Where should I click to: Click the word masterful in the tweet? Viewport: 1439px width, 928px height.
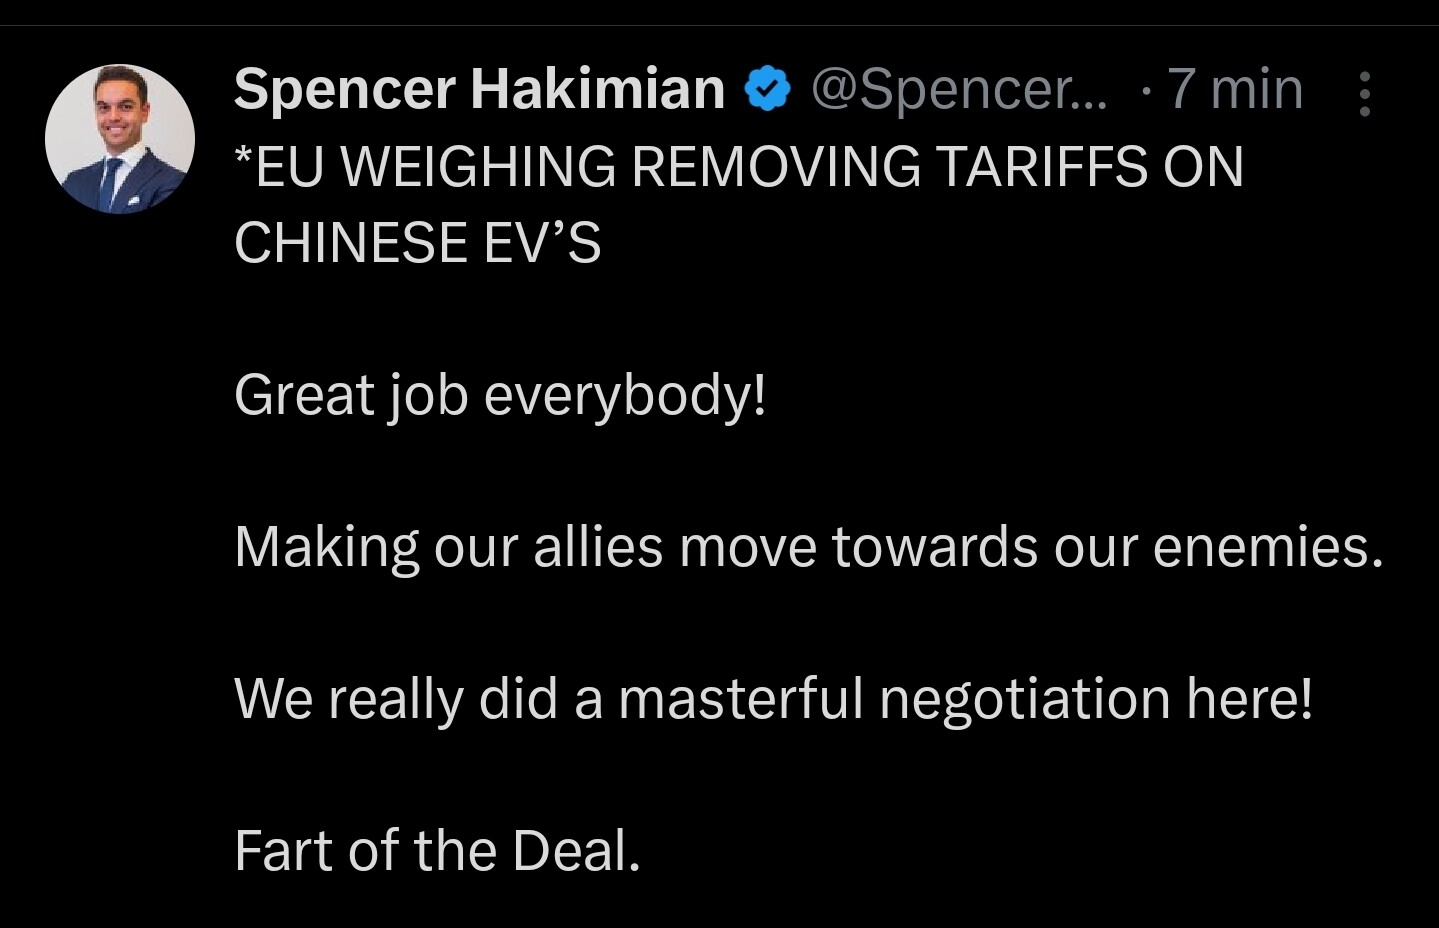741,698
